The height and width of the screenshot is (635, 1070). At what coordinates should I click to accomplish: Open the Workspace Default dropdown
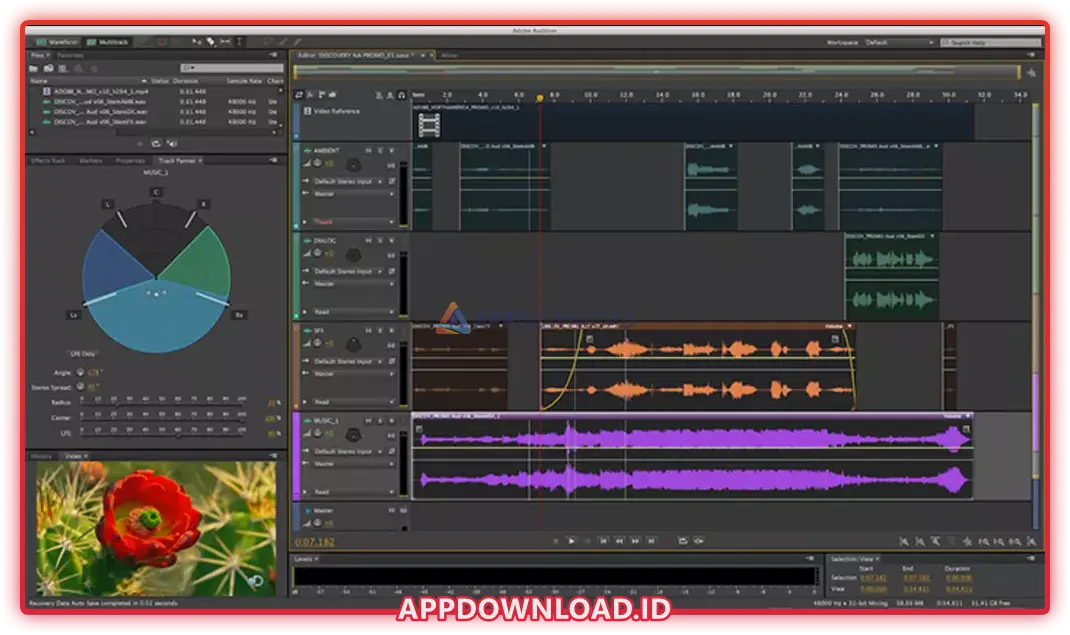tap(899, 43)
